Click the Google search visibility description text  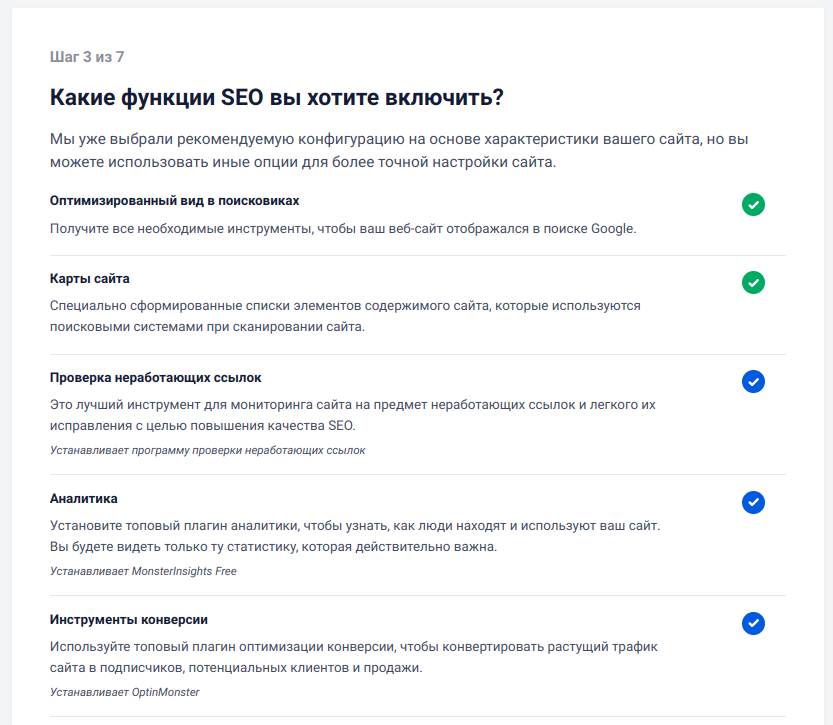[343, 229]
